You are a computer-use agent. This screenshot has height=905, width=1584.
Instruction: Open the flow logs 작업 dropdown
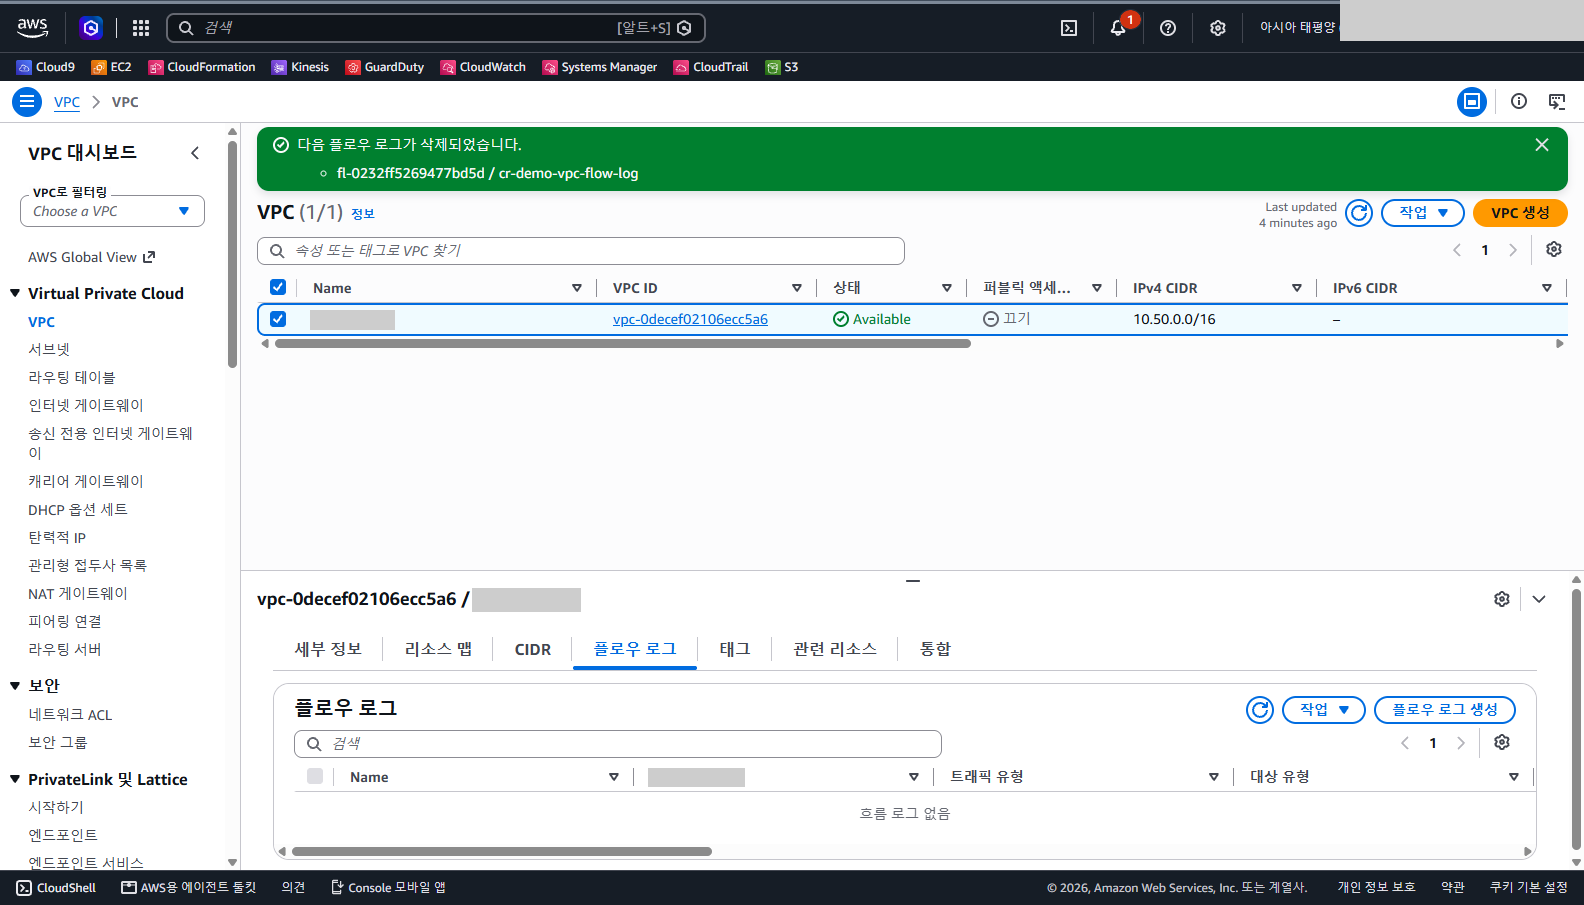click(x=1324, y=710)
